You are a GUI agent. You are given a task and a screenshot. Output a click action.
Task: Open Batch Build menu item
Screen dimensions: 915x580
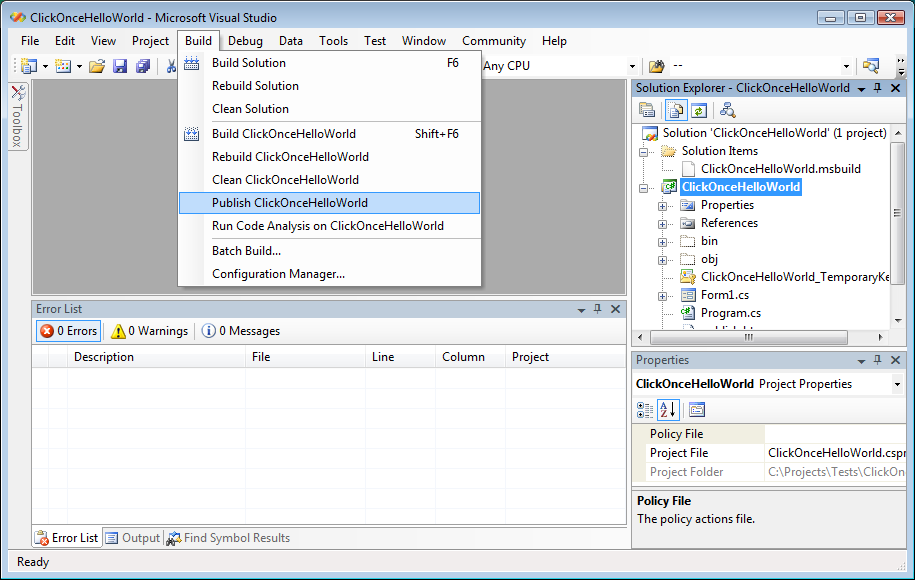(329, 251)
